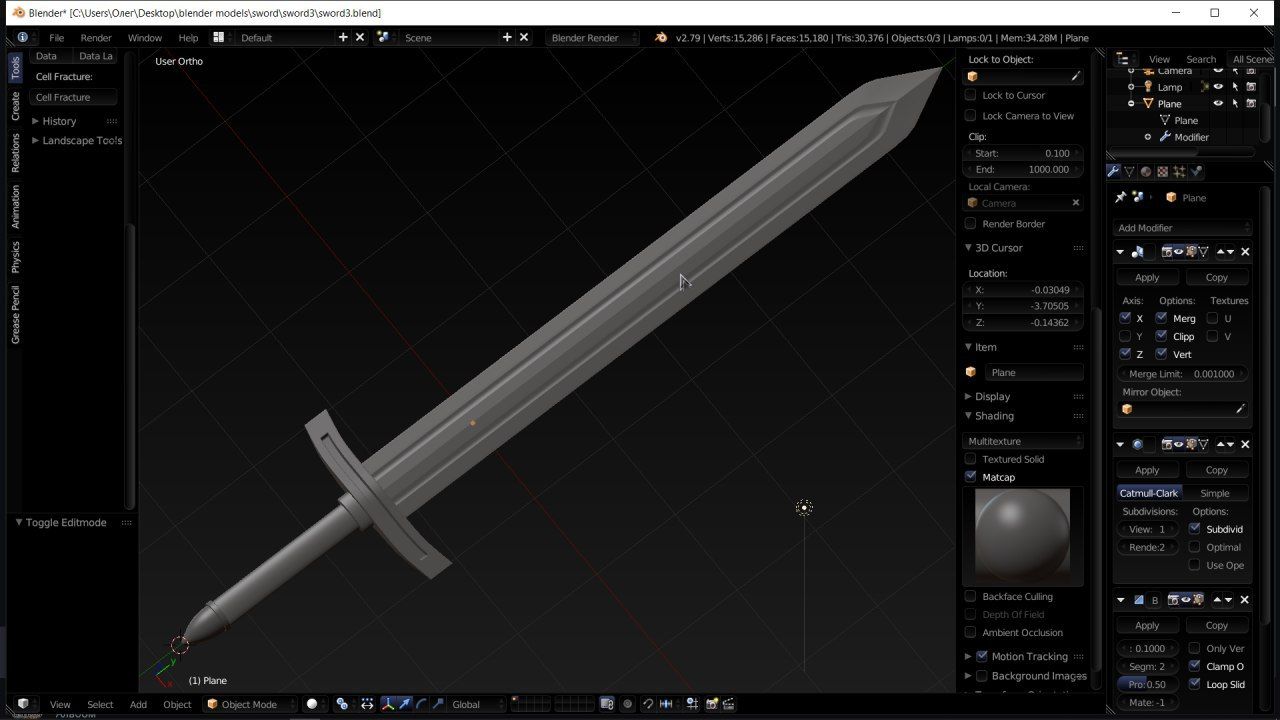Select the Simple subdivision type
This screenshot has width=1280, height=720.
click(x=1215, y=493)
